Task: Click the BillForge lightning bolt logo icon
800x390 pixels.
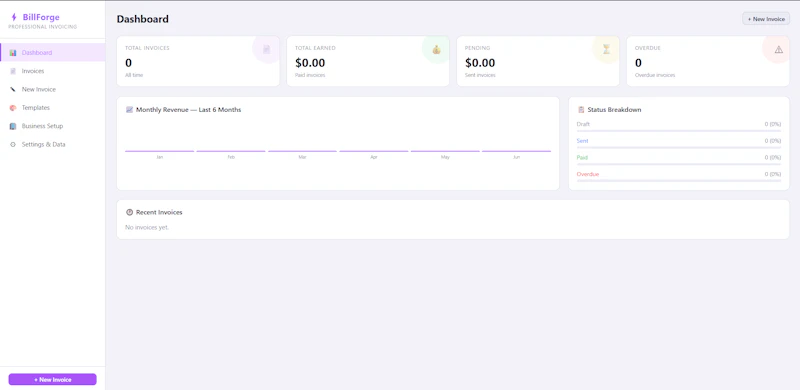Action: [14, 17]
